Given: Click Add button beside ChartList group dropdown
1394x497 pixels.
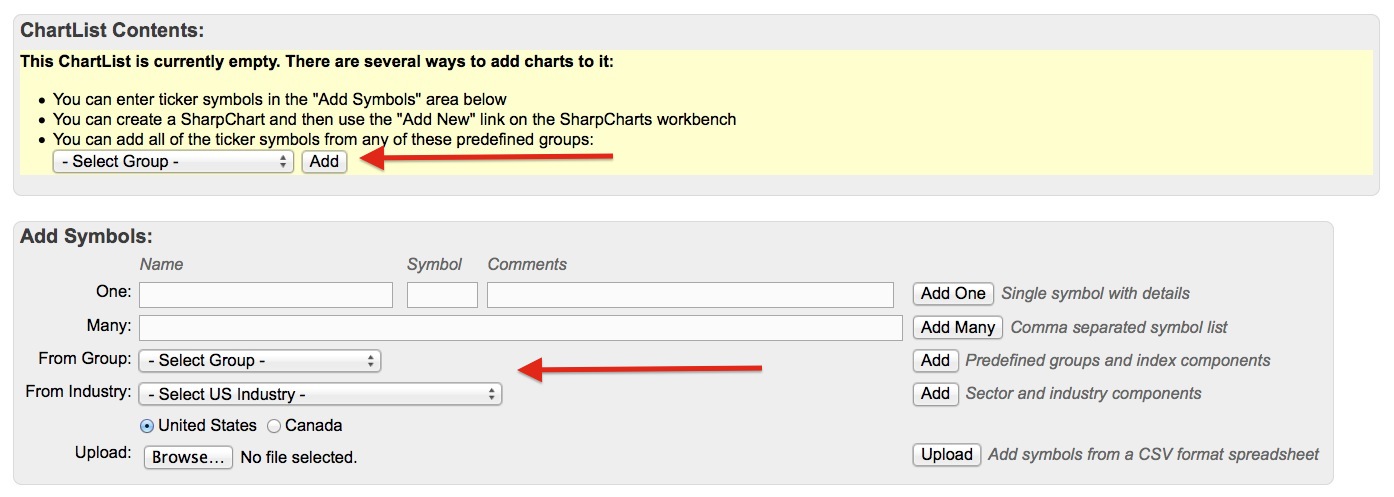Looking at the screenshot, I should click(x=324, y=161).
